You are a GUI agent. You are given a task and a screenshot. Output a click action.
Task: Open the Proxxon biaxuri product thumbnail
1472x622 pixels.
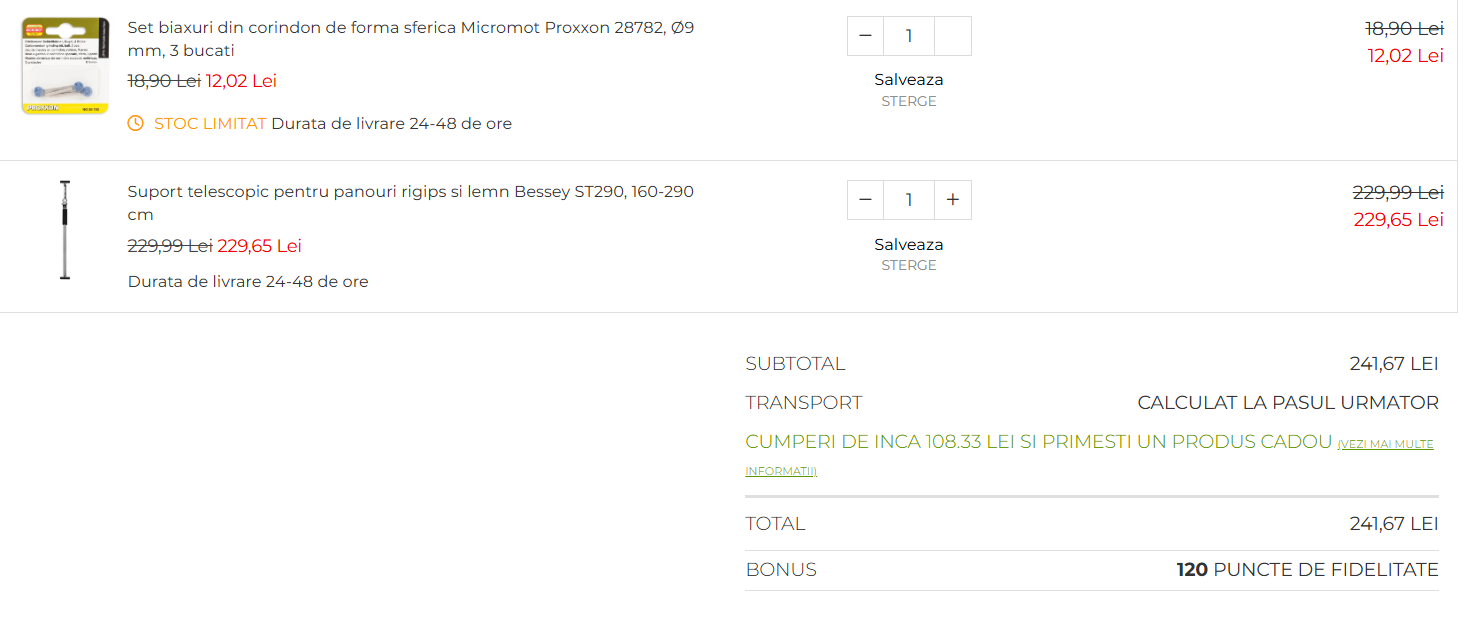tap(65, 65)
